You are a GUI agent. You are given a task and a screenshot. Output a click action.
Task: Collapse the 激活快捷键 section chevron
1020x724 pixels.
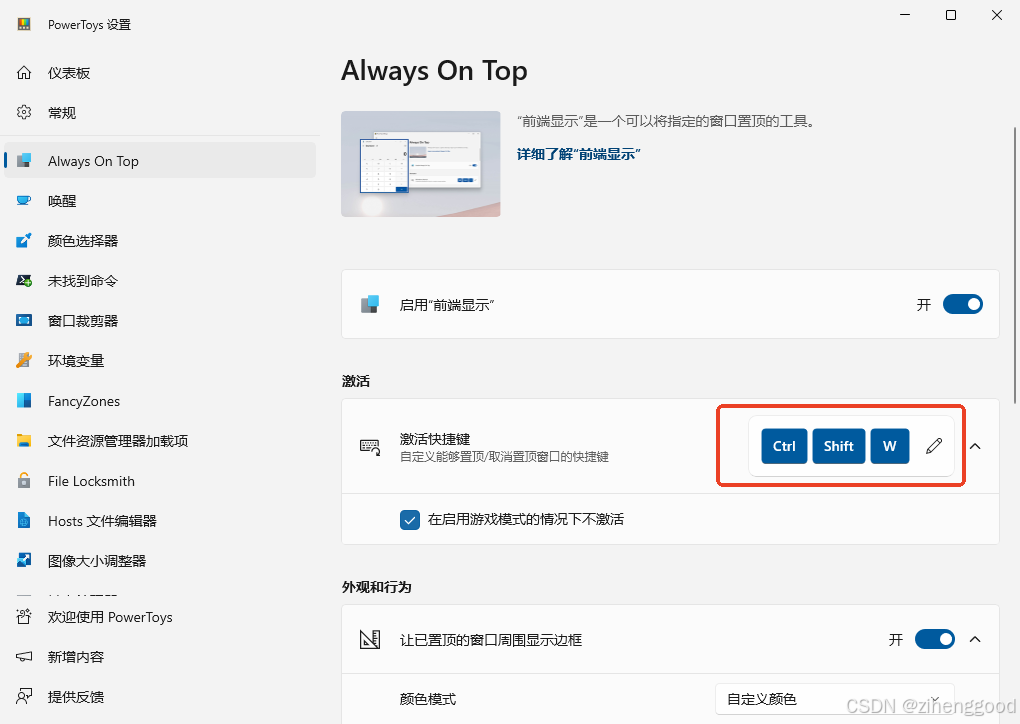point(975,446)
